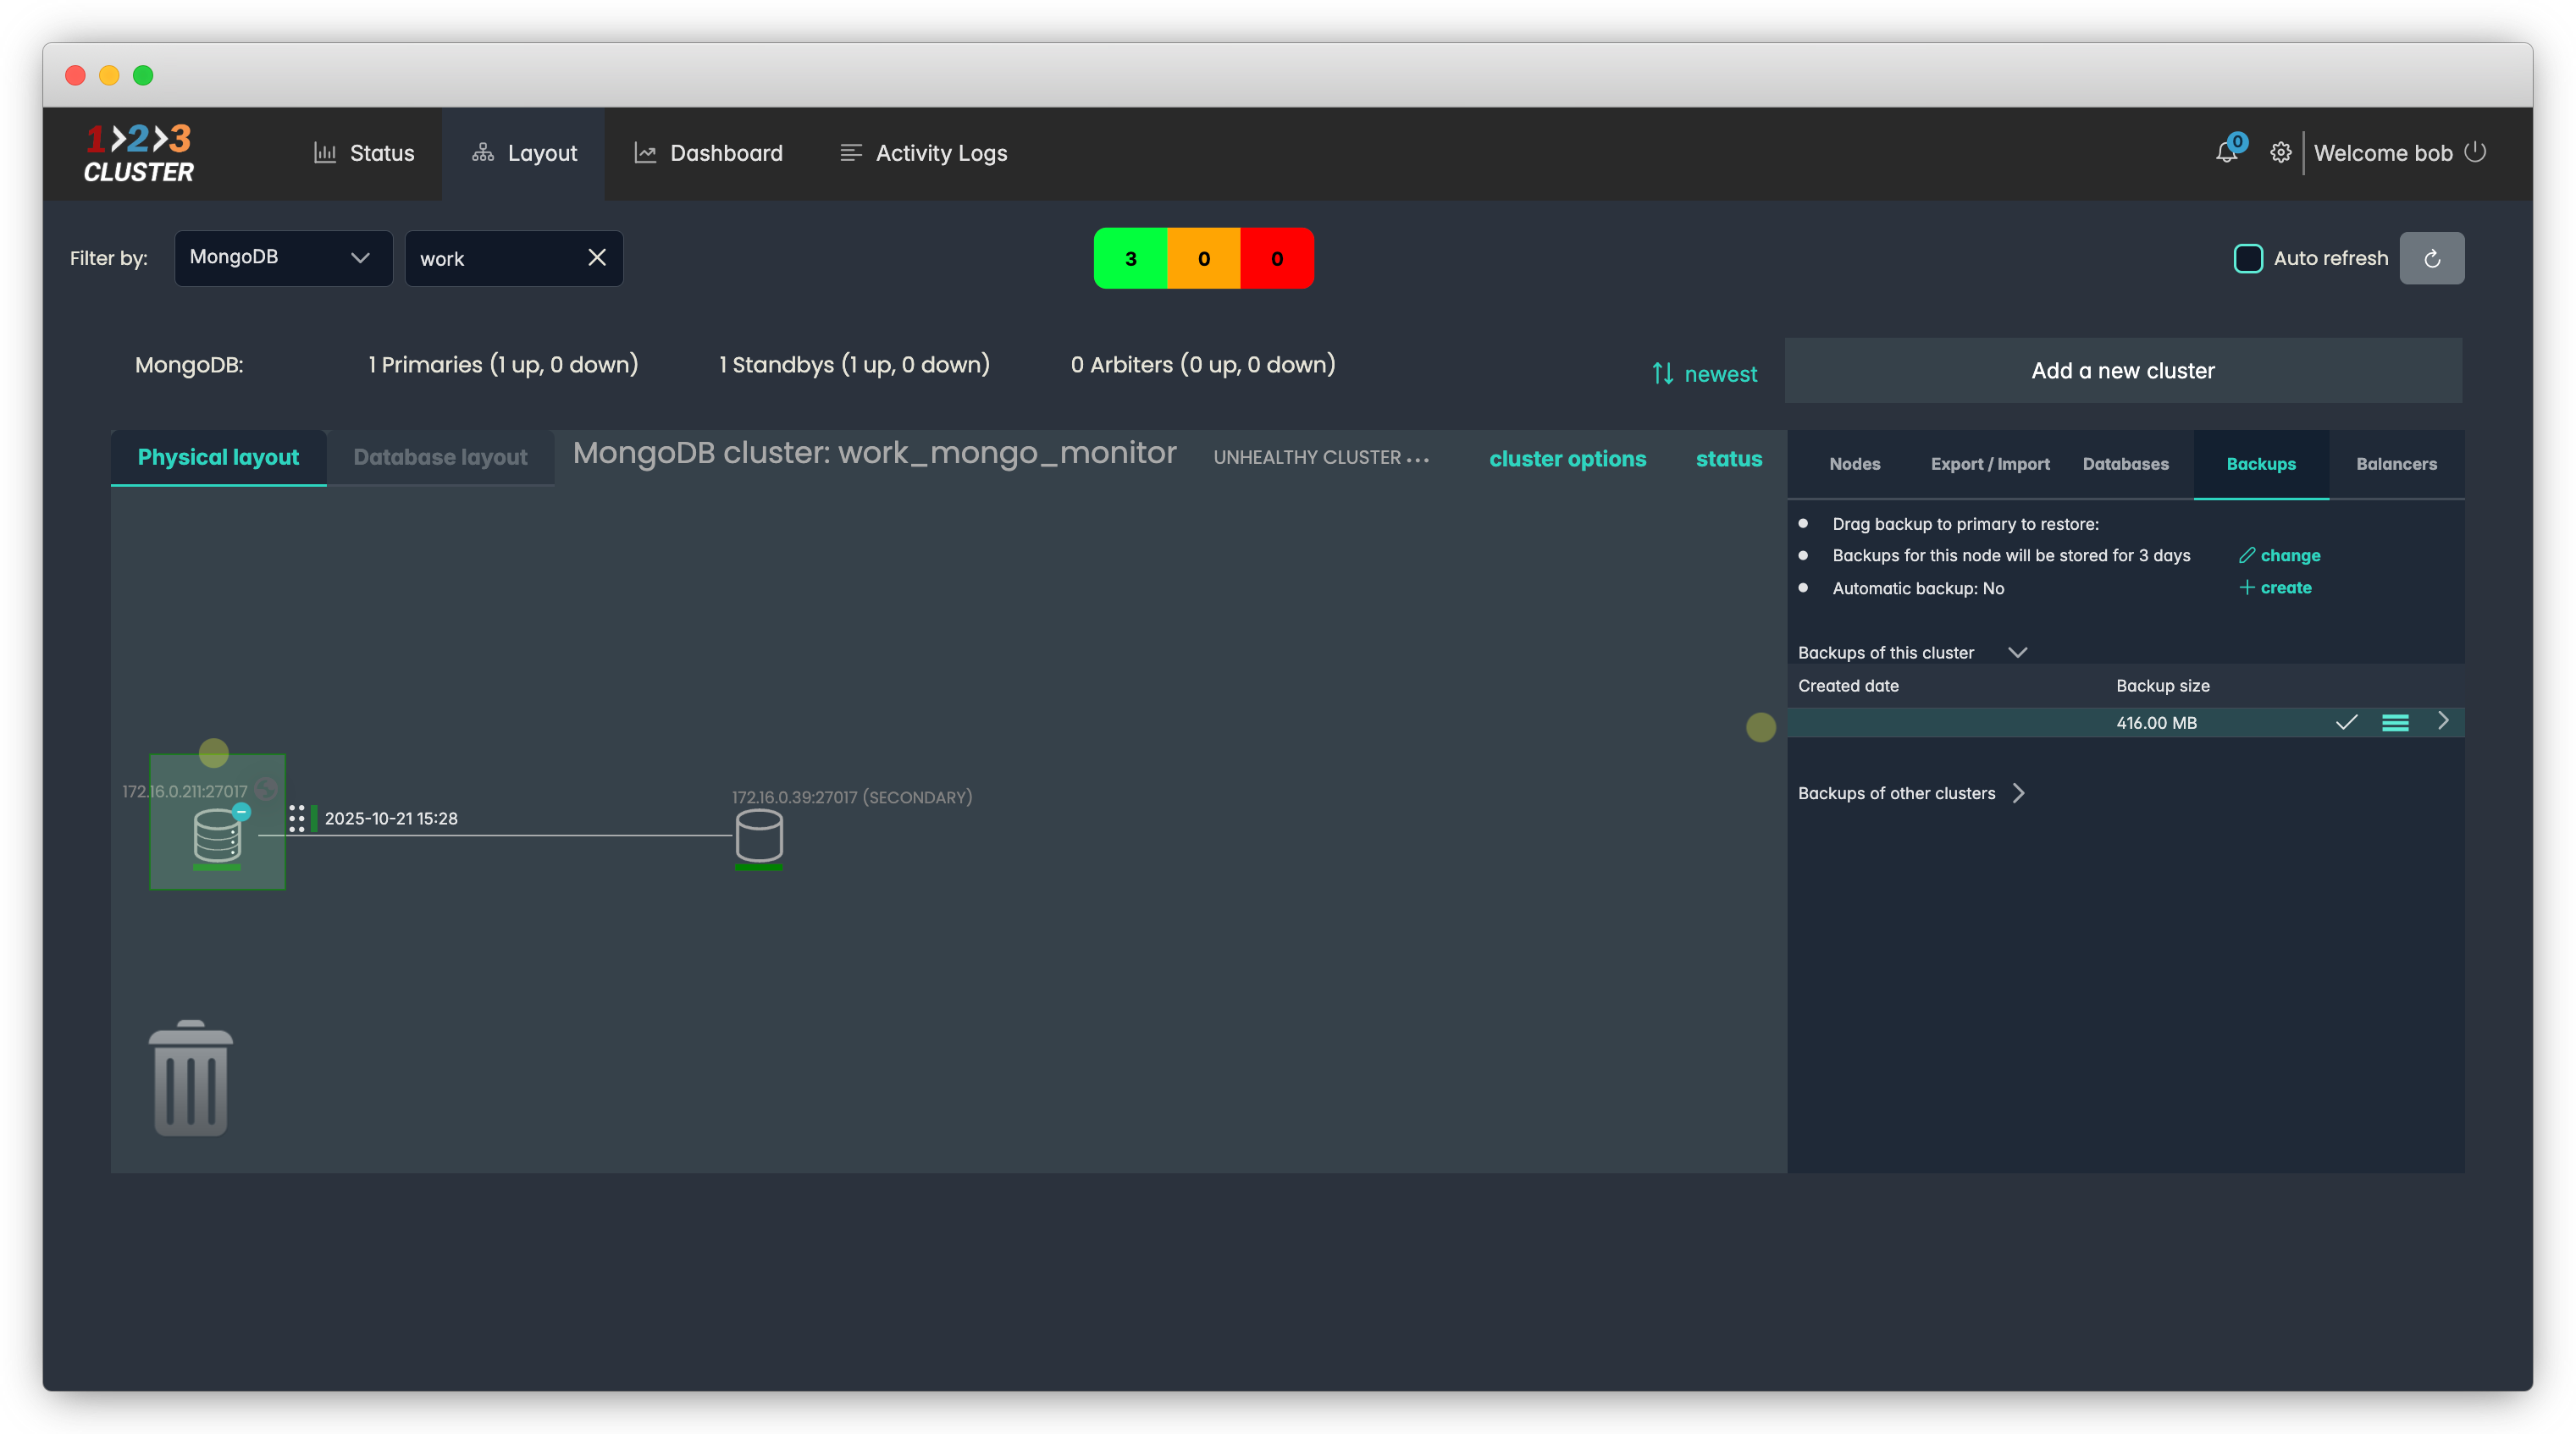
Task: Open the MongoDB filter dropdown
Action: click(283, 258)
